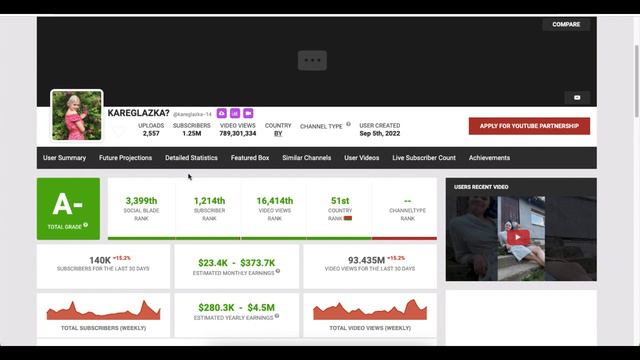The height and width of the screenshot is (360, 640).
Task: Click the A- total grade box
Action: 68,209
